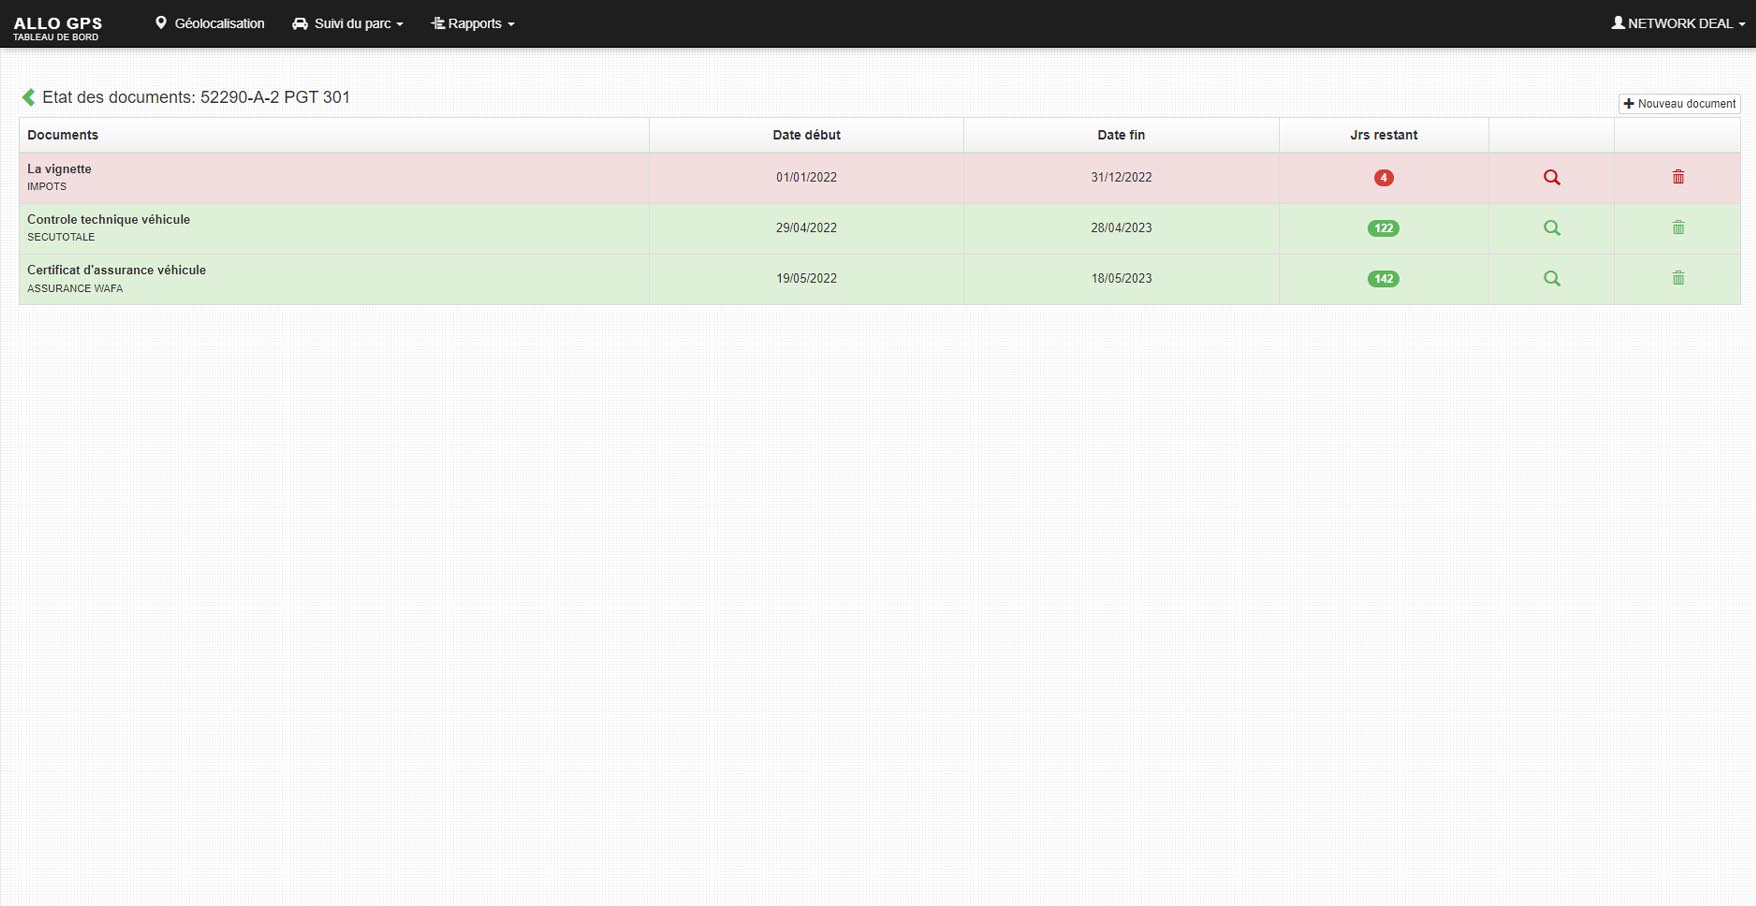The width and height of the screenshot is (1756, 906).
Task: Click the red 4 days remaining badge
Action: [x=1383, y=178]
